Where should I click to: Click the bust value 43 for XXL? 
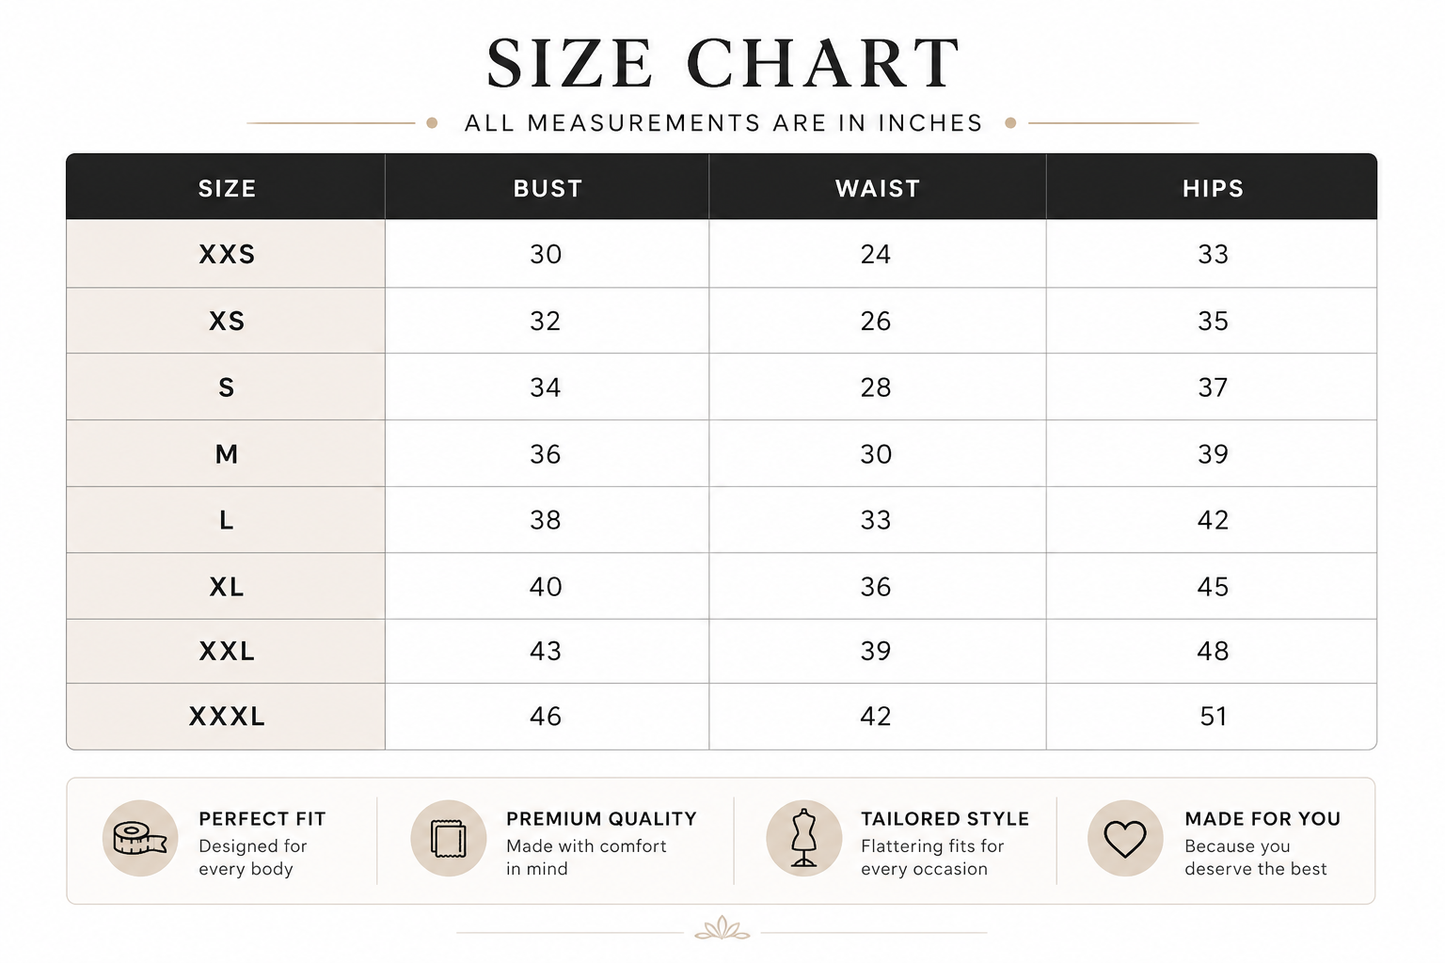coord(545,651)
